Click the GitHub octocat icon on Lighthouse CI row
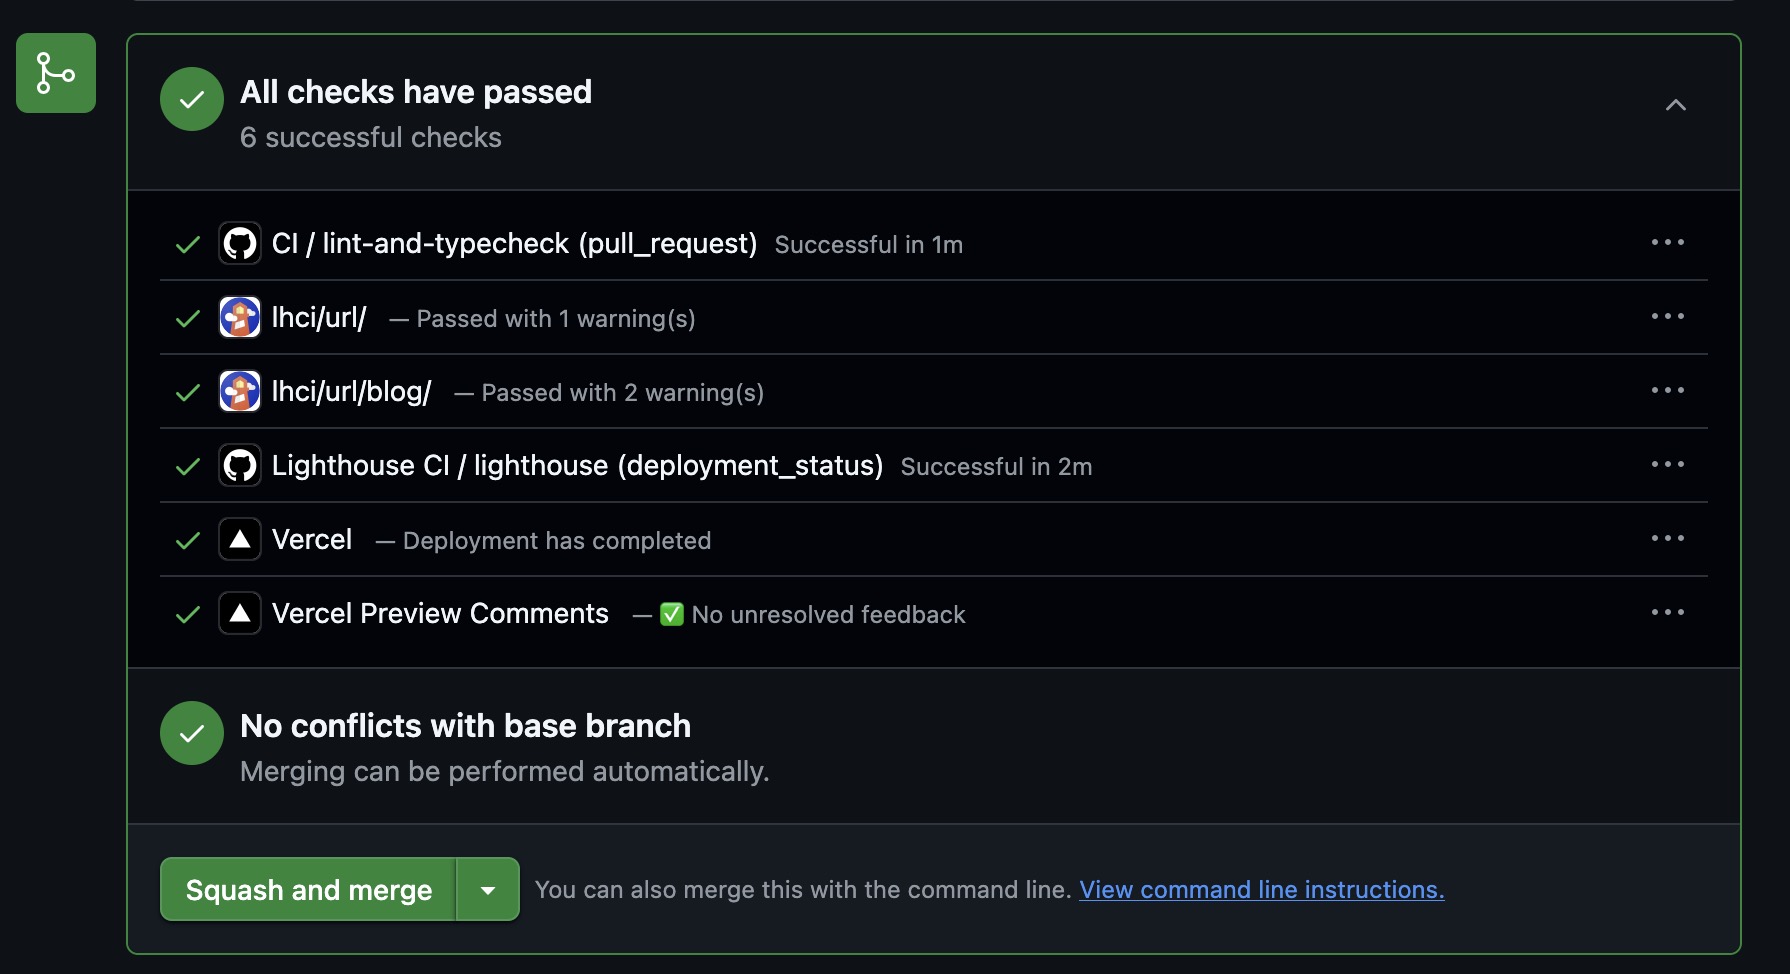This screenshot has height=974, width=1790. (239, 465)
